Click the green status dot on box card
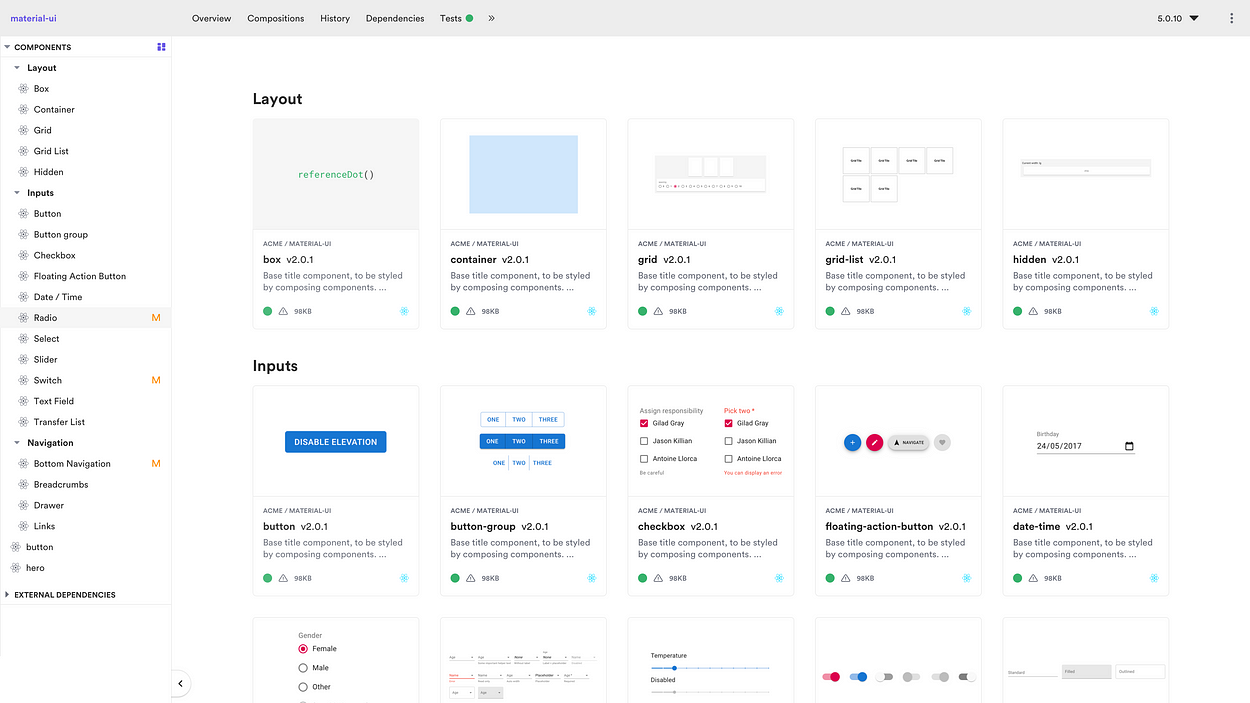This screenshot has width=1250, height=703. tap(268, 311)
